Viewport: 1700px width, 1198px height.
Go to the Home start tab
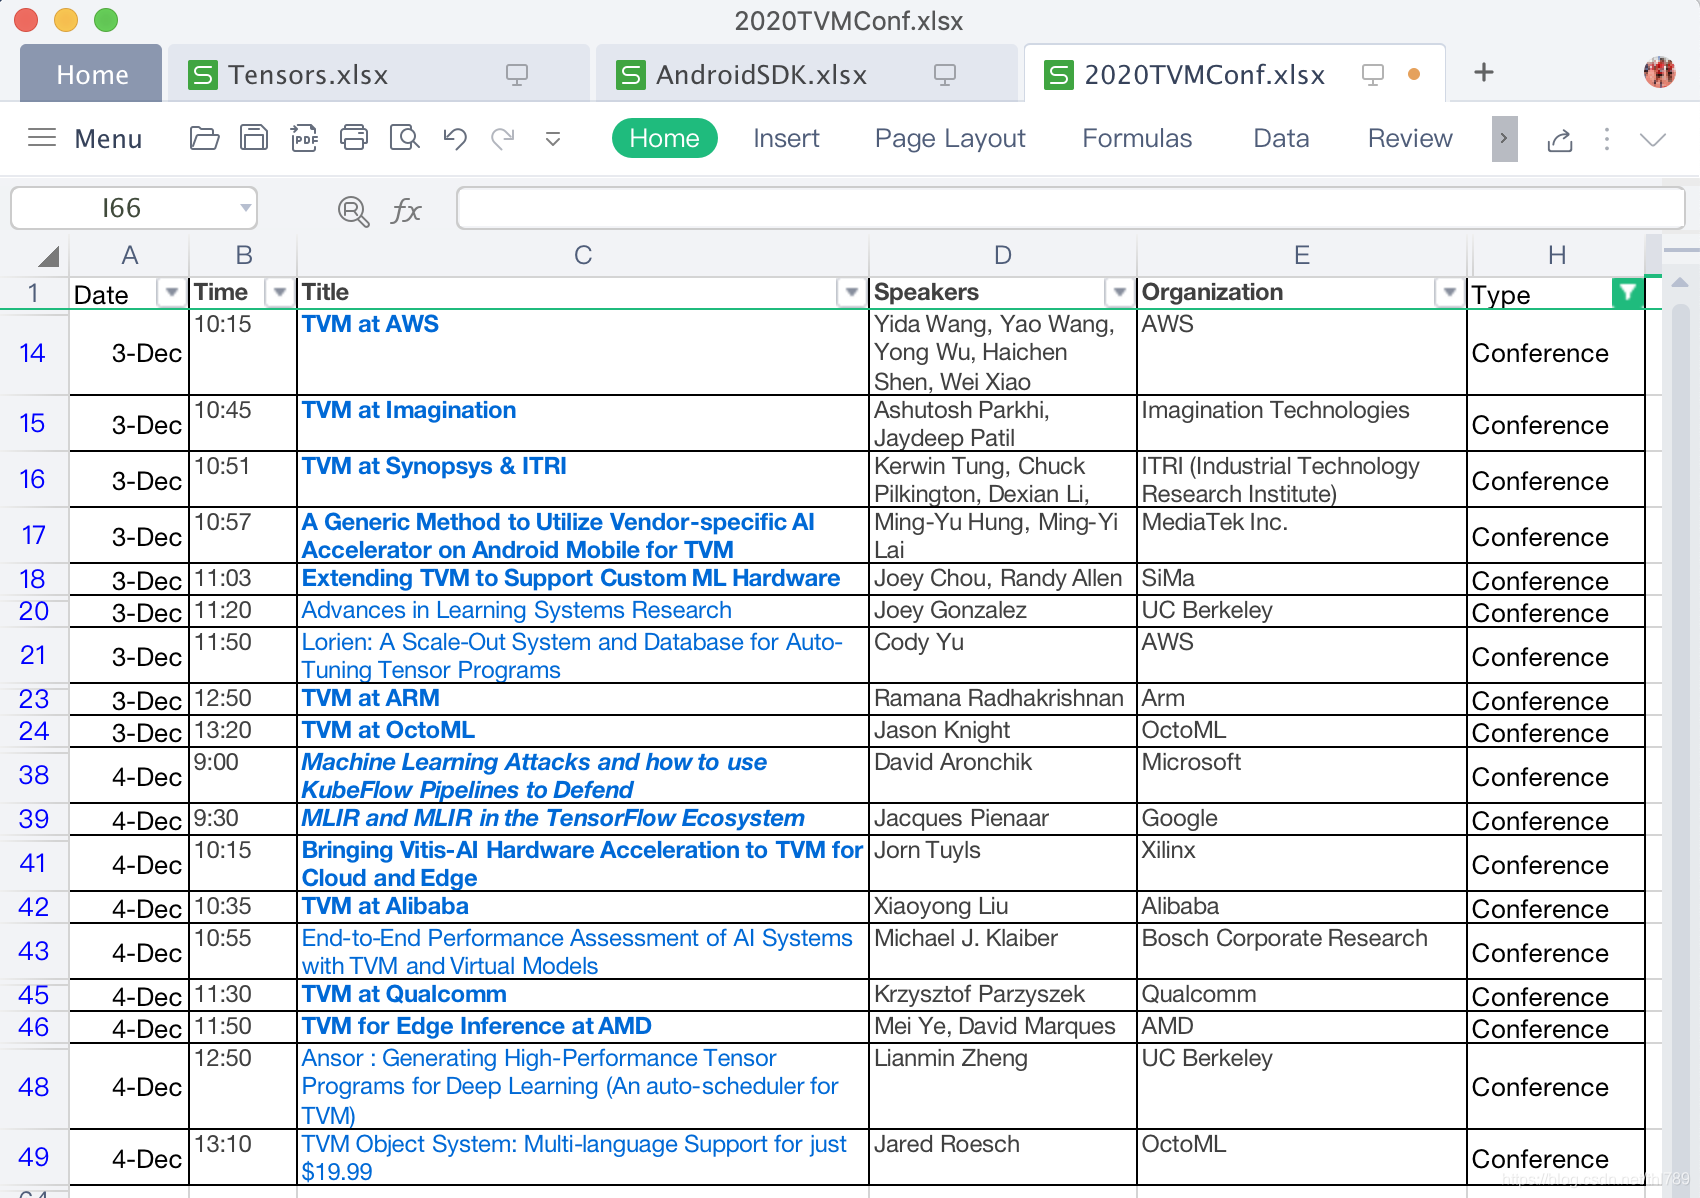point(92,74)
